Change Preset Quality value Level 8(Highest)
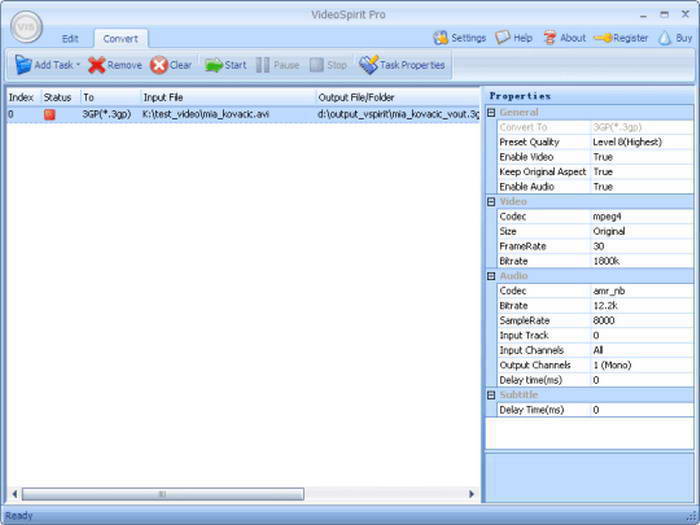Image resolution: width=700 pixels, height=525 pixels. pyautogui.click(x=642, y=142)
